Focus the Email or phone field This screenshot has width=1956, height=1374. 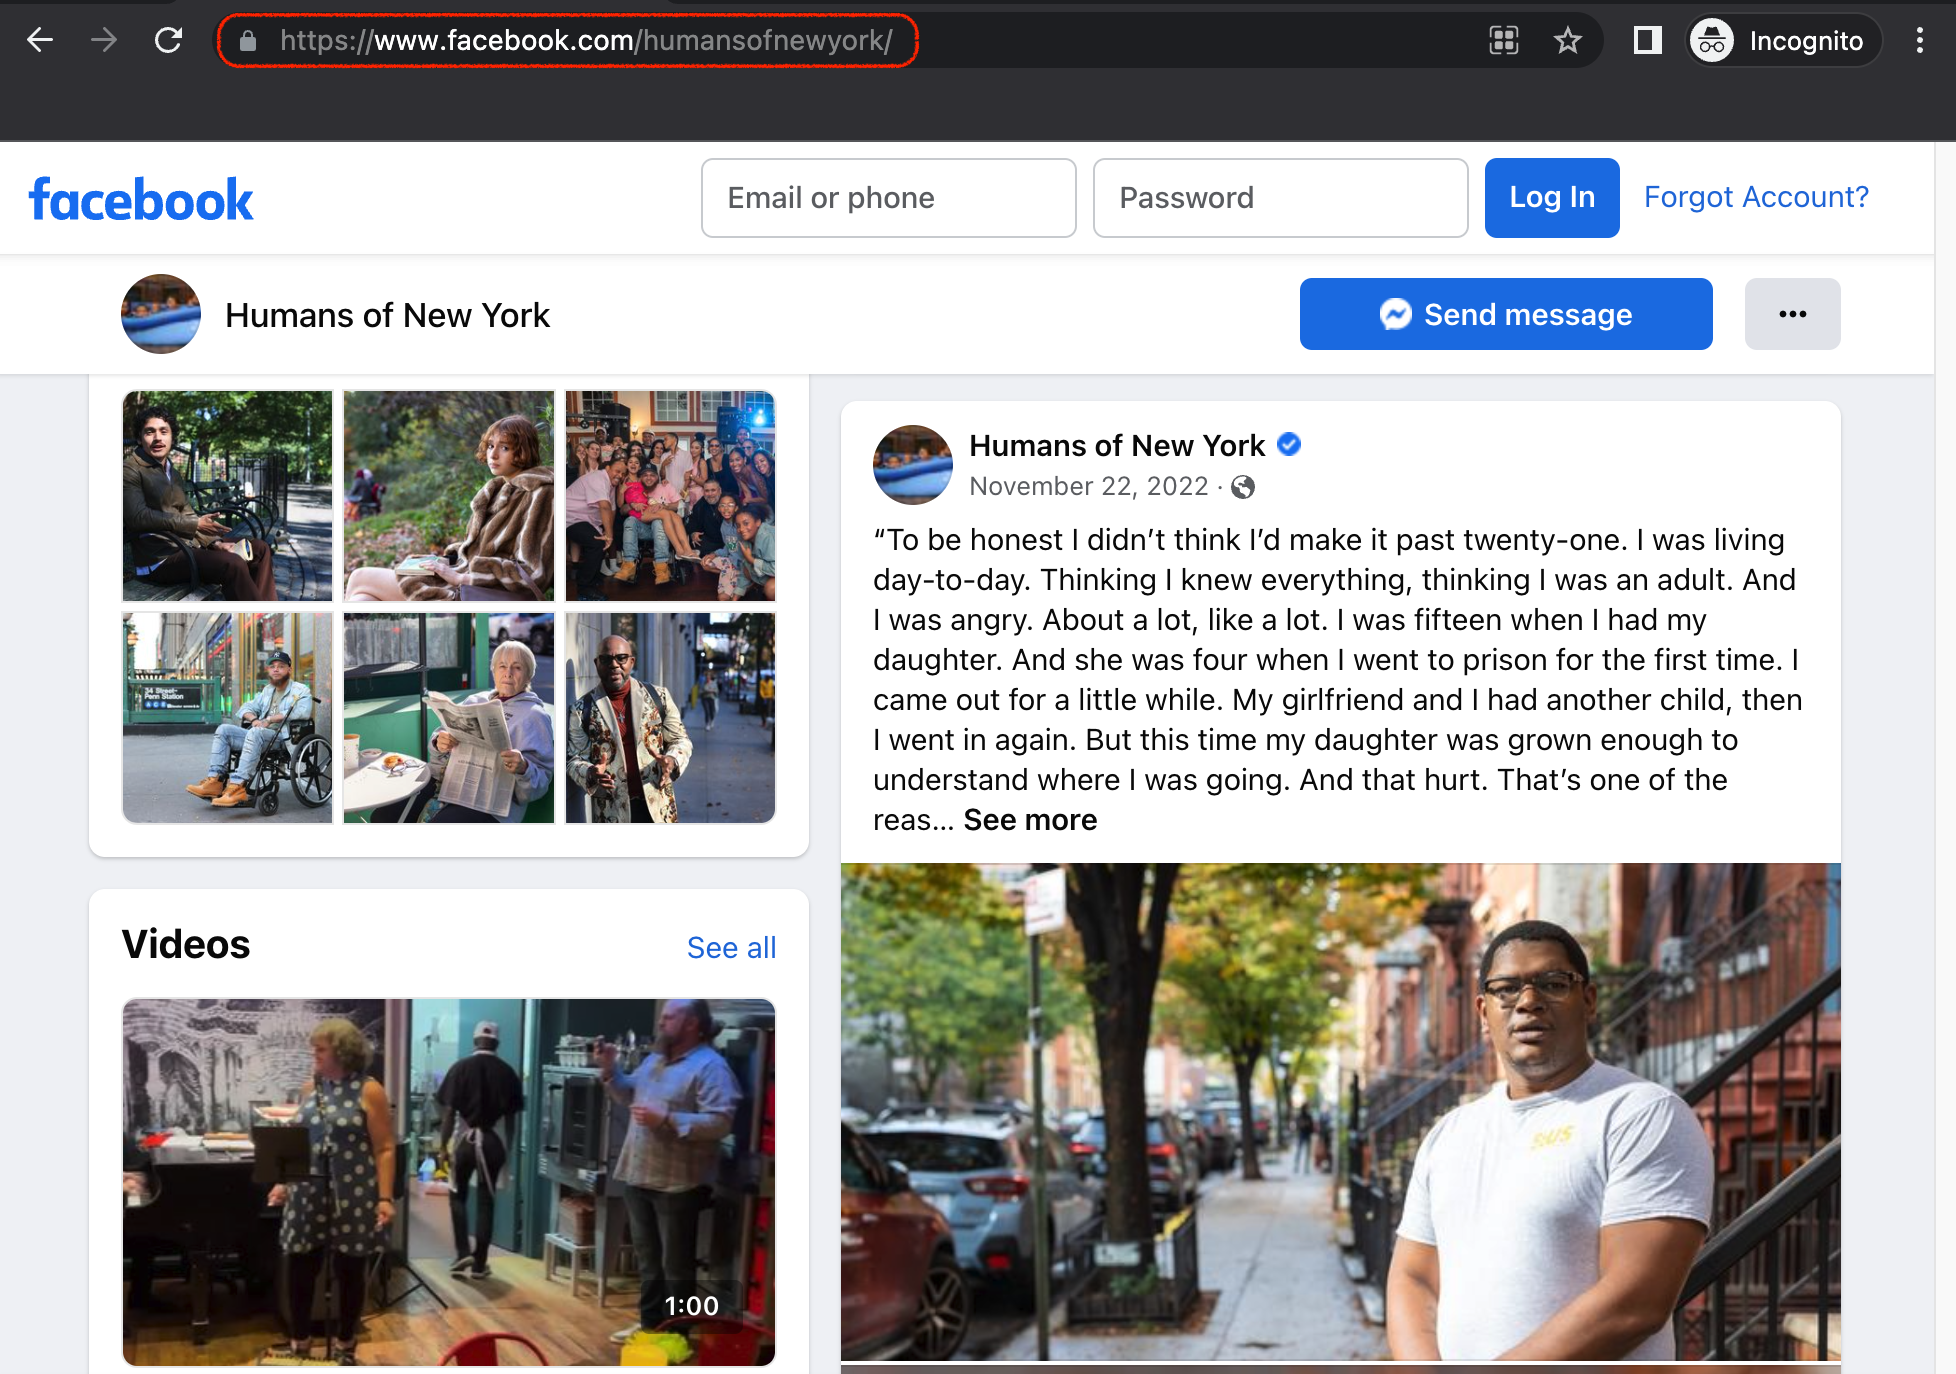(x=888, y=198)
